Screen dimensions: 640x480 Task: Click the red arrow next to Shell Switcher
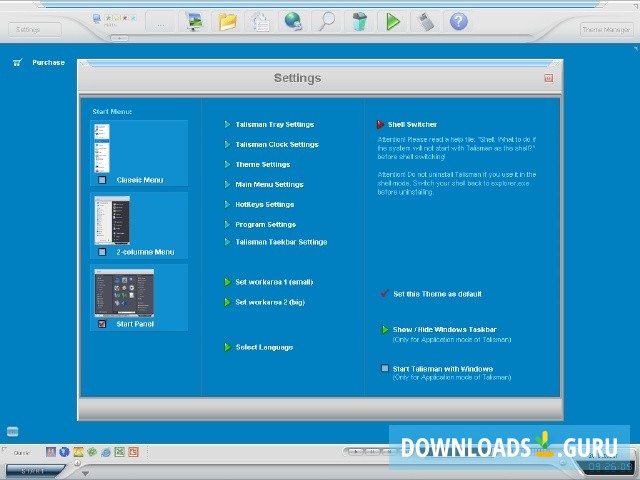(380, 124)
